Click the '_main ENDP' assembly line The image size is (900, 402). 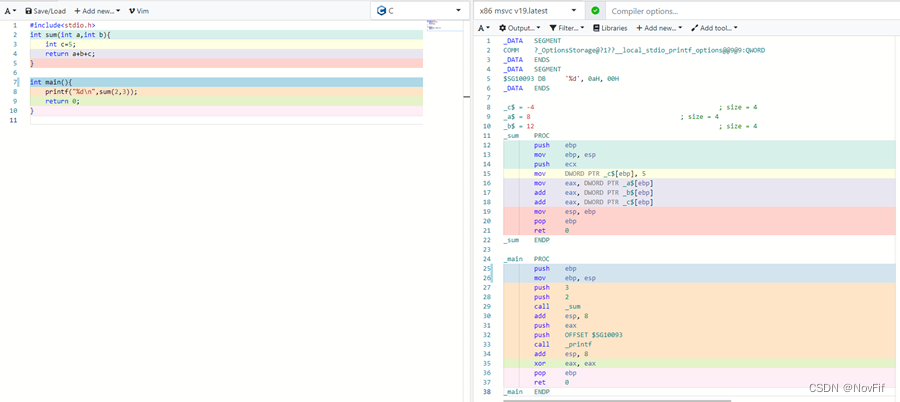(x=526, y=392)
